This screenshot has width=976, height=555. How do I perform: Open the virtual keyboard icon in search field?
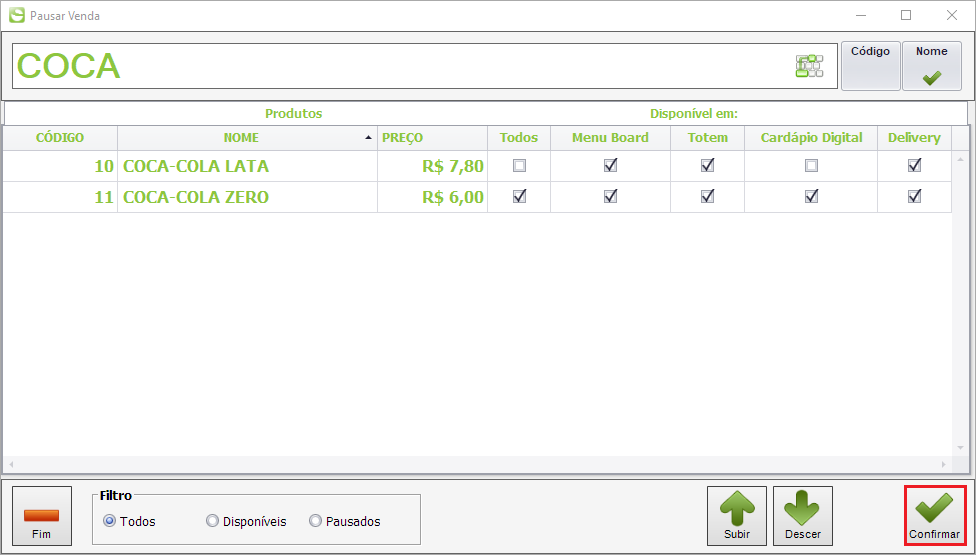(x=809, y=66)
